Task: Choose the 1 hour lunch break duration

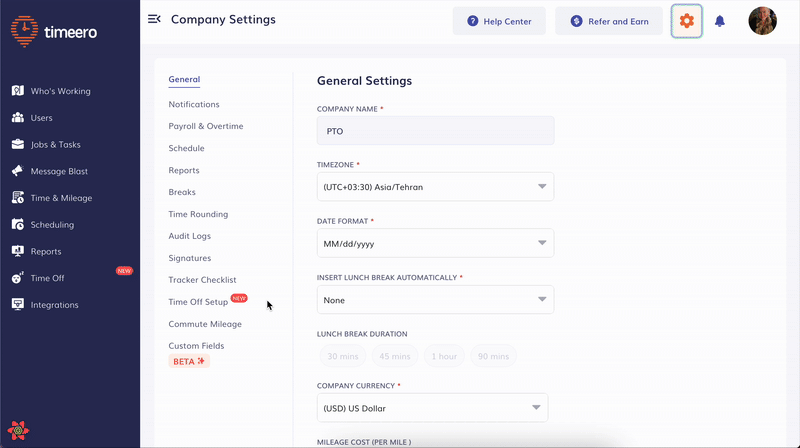Action: (443, 356)
